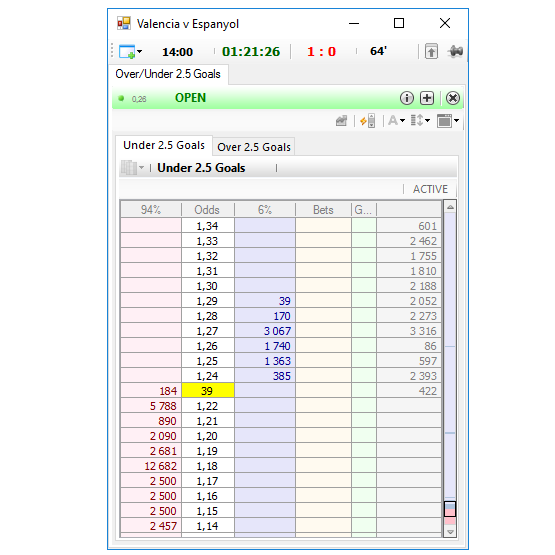Open the columns dropdown beside Under 2.5 Goals

pyautogui.click(x=132, y=168)
